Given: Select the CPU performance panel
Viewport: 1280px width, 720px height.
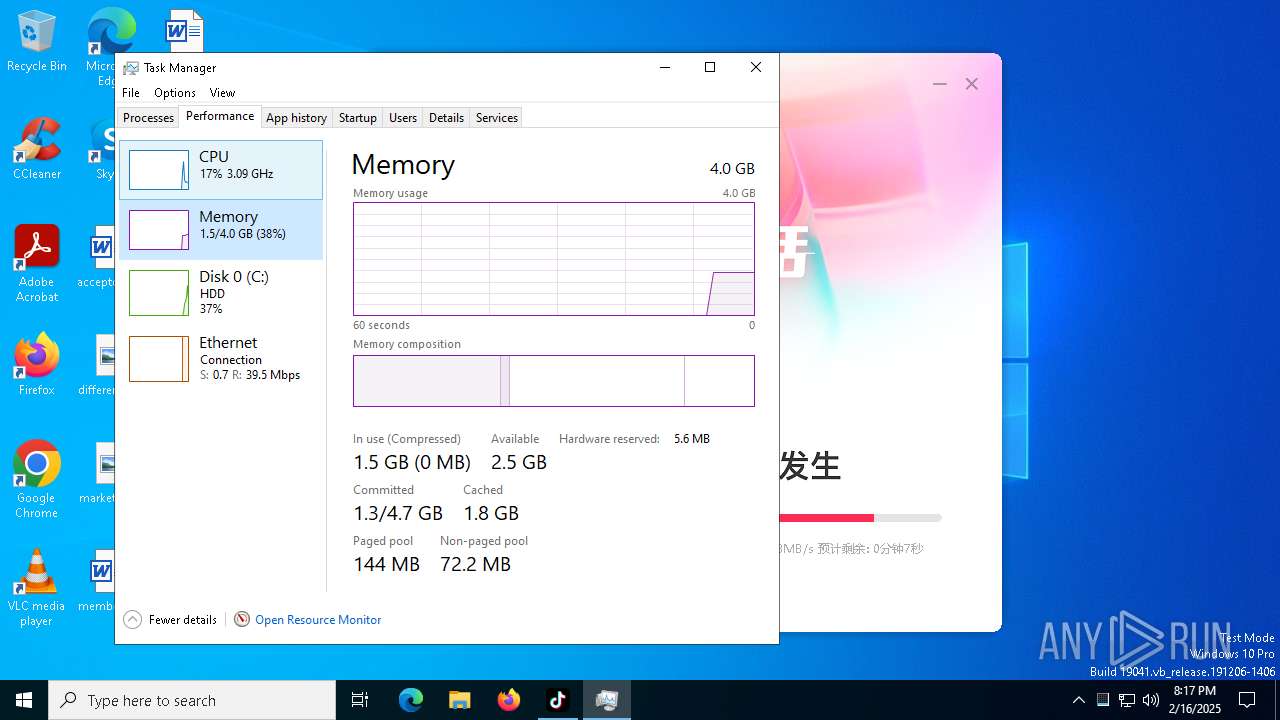Looking at the screenshot, I should (221, 170).
